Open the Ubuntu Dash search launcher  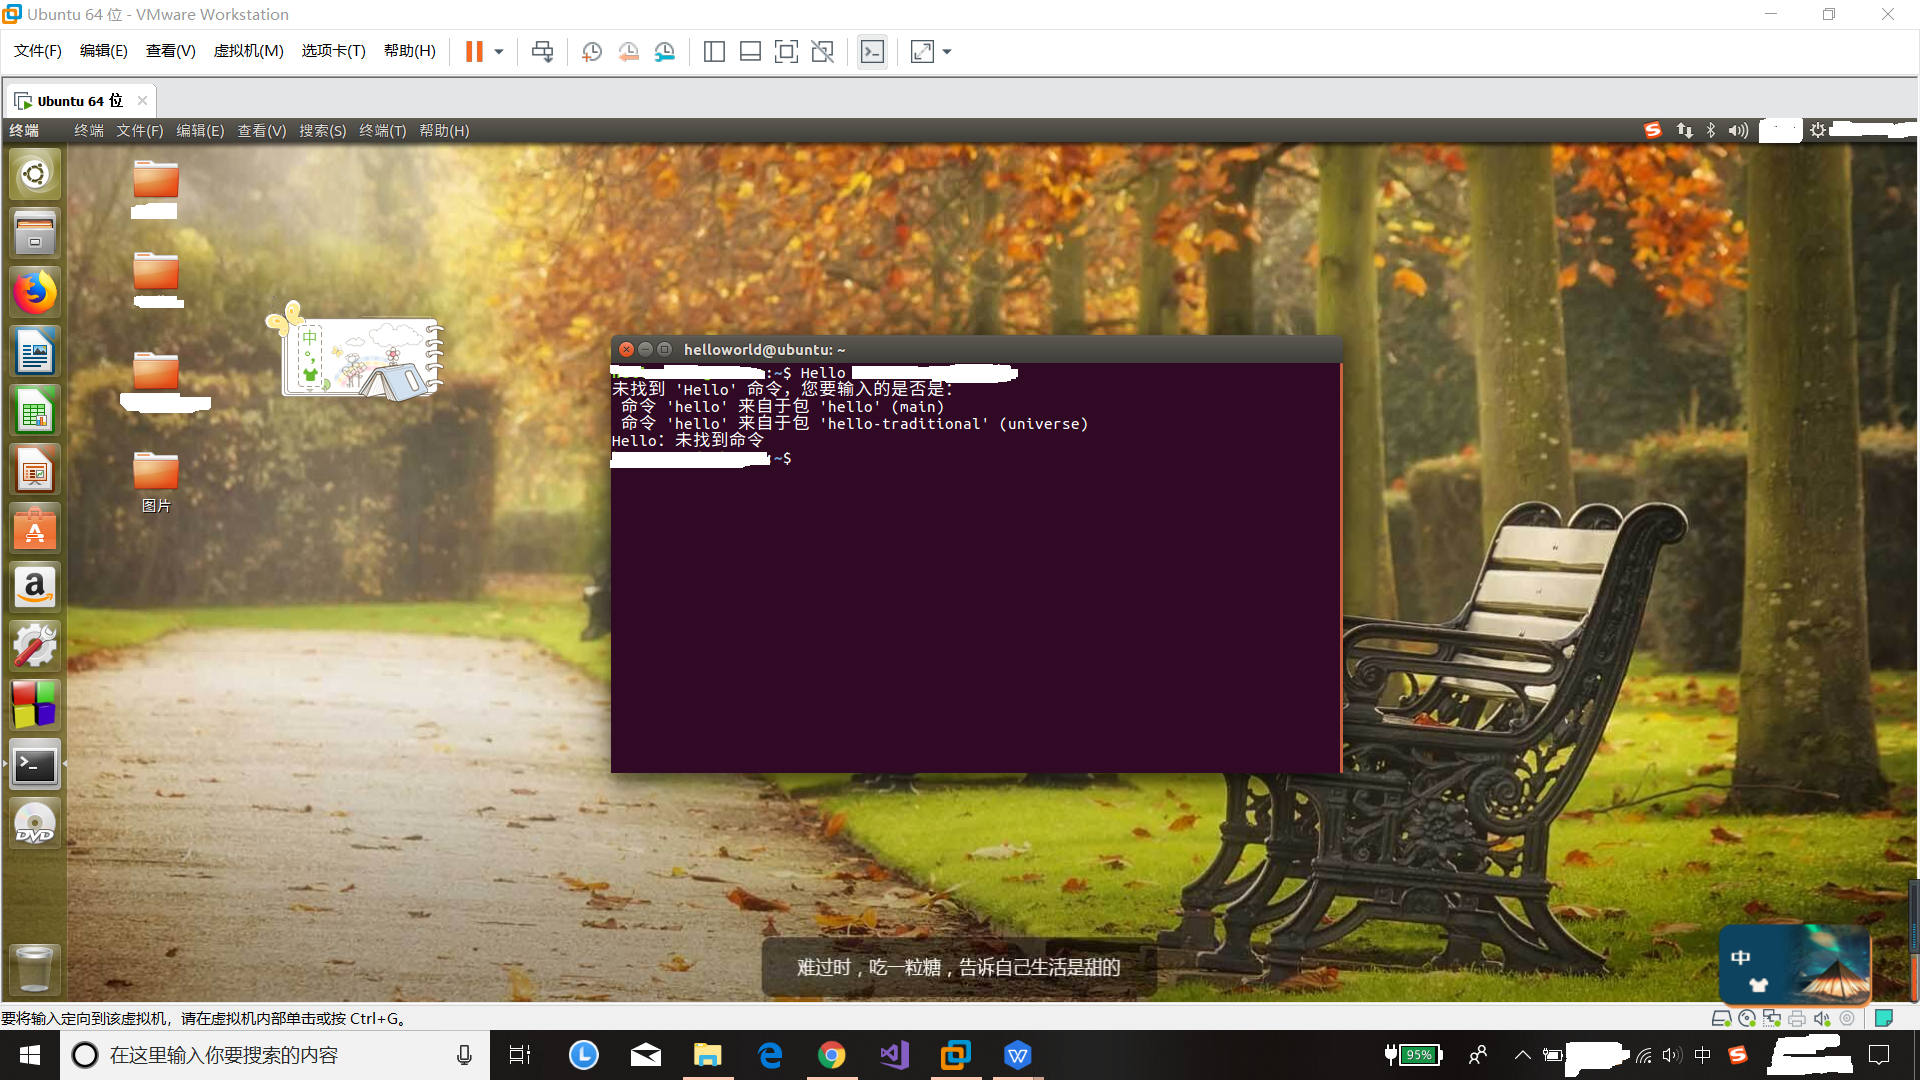point(35,175)
